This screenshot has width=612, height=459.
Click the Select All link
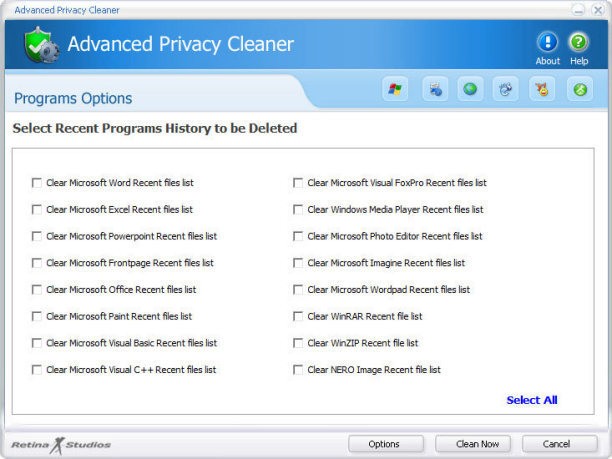[x=532, y=400]
